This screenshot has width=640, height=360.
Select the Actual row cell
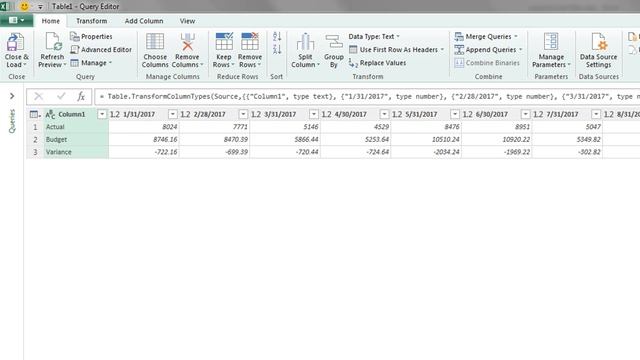pyautogui.click(x=76, y=127)
